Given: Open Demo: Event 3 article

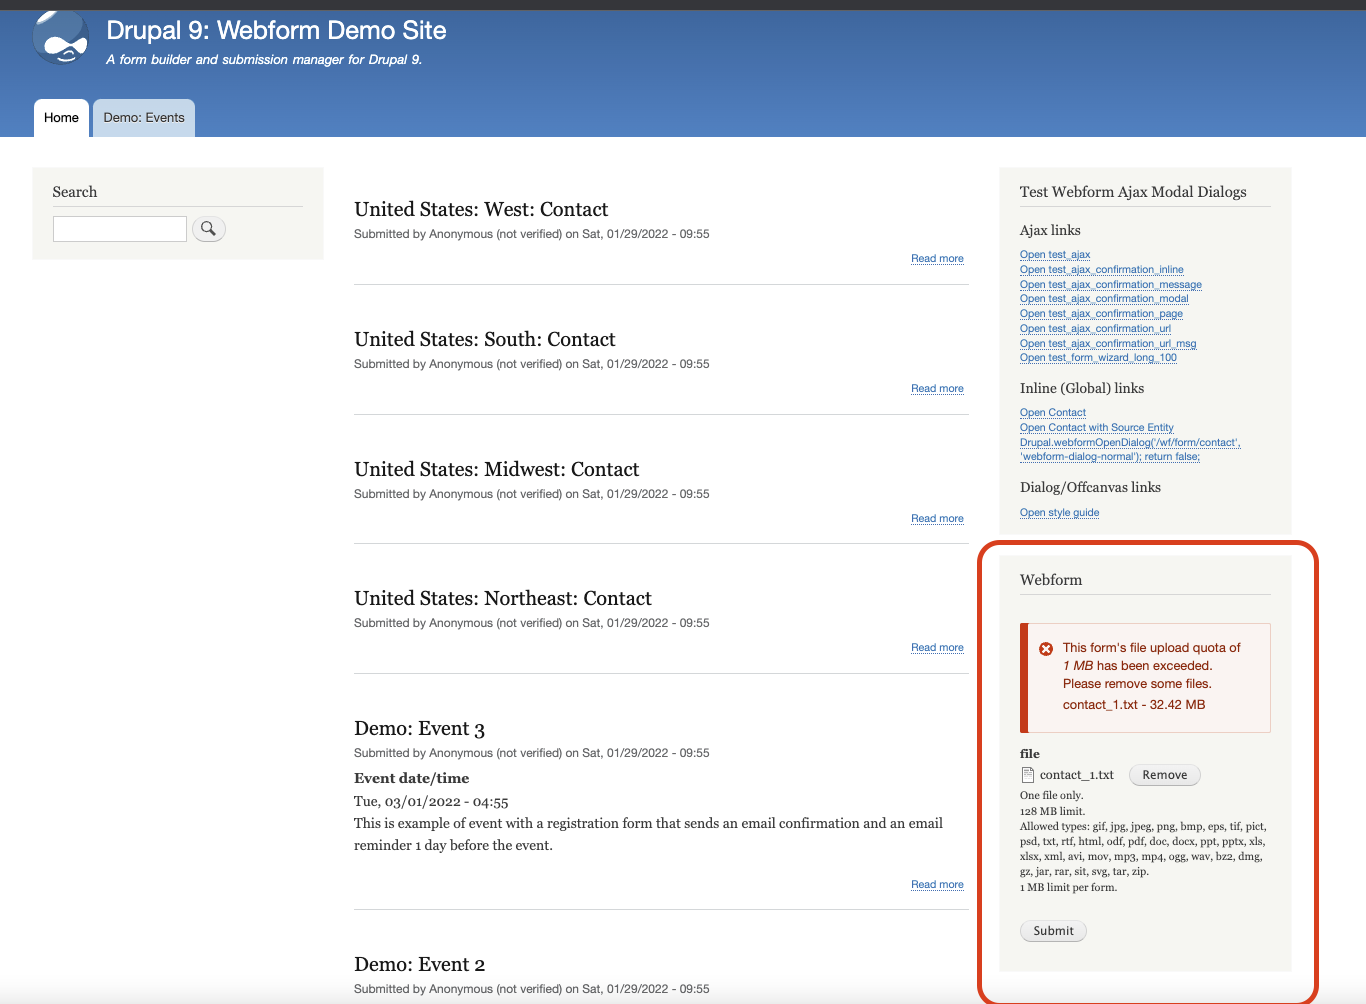Looking at the screenshot, I should 419,728.
